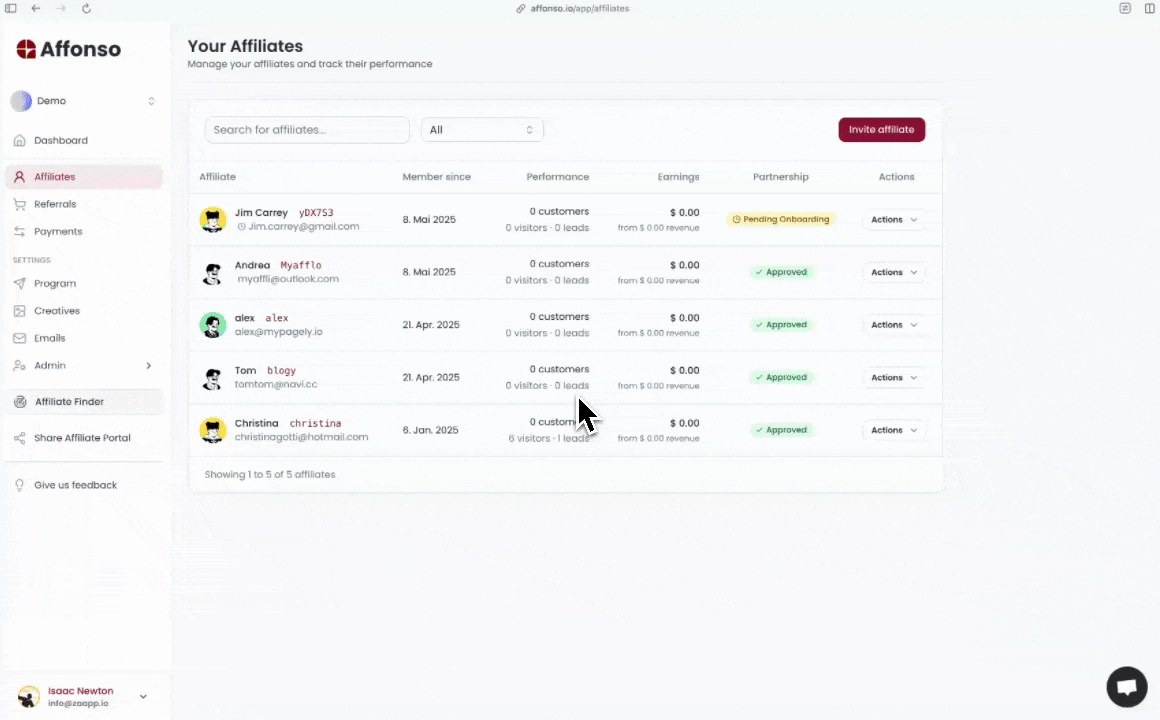Click the Approved badge for Andrea

(781, 272)
